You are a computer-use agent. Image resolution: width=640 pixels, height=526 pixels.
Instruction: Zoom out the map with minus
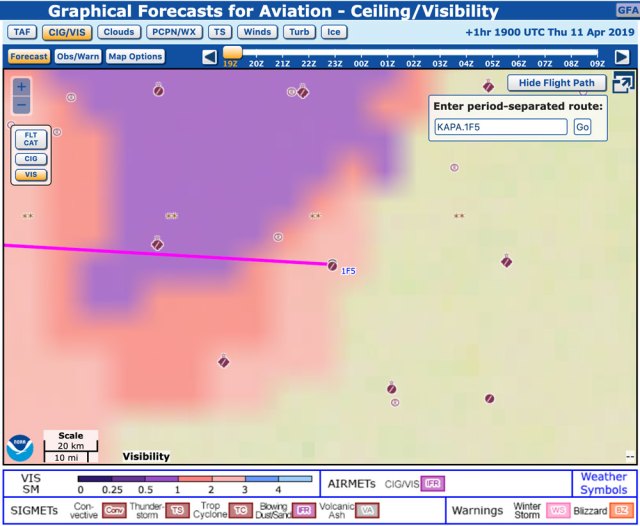(x=22, y=105)
